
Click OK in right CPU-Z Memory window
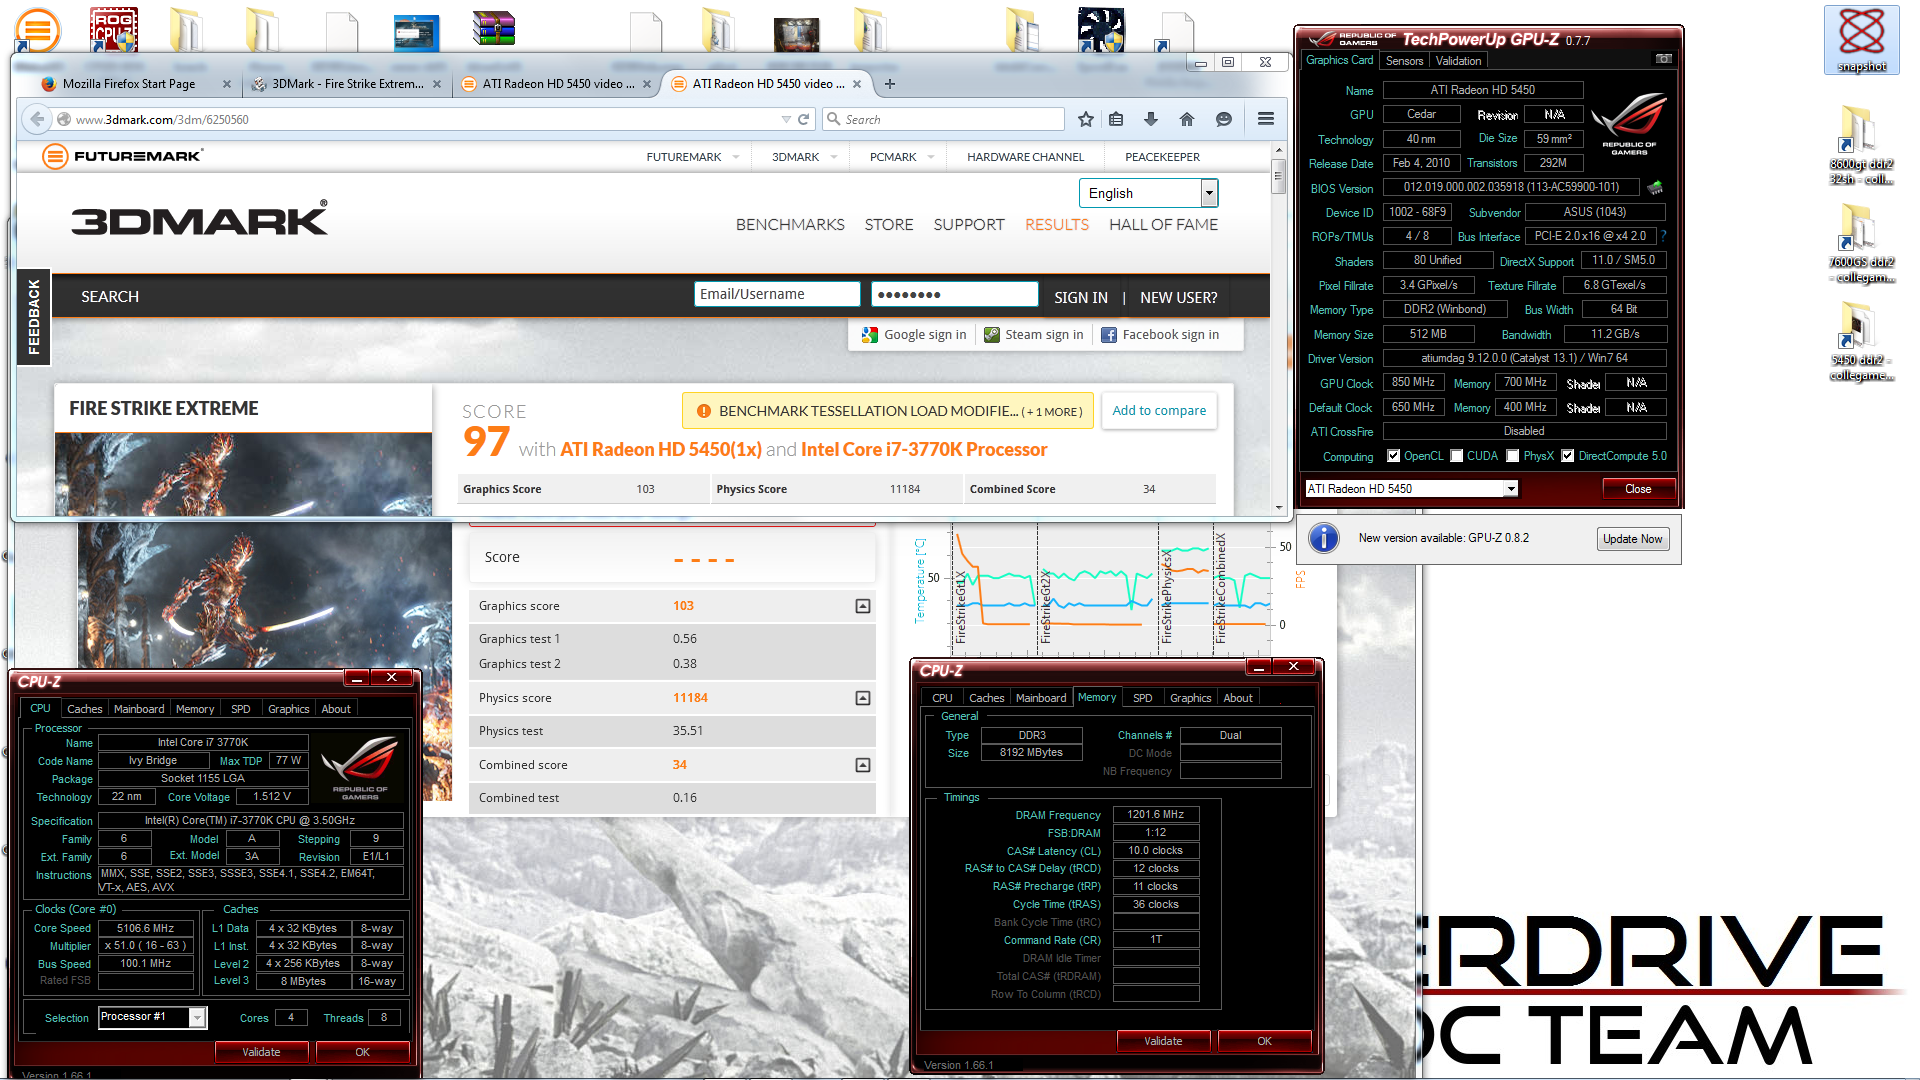point(1264,1041)
